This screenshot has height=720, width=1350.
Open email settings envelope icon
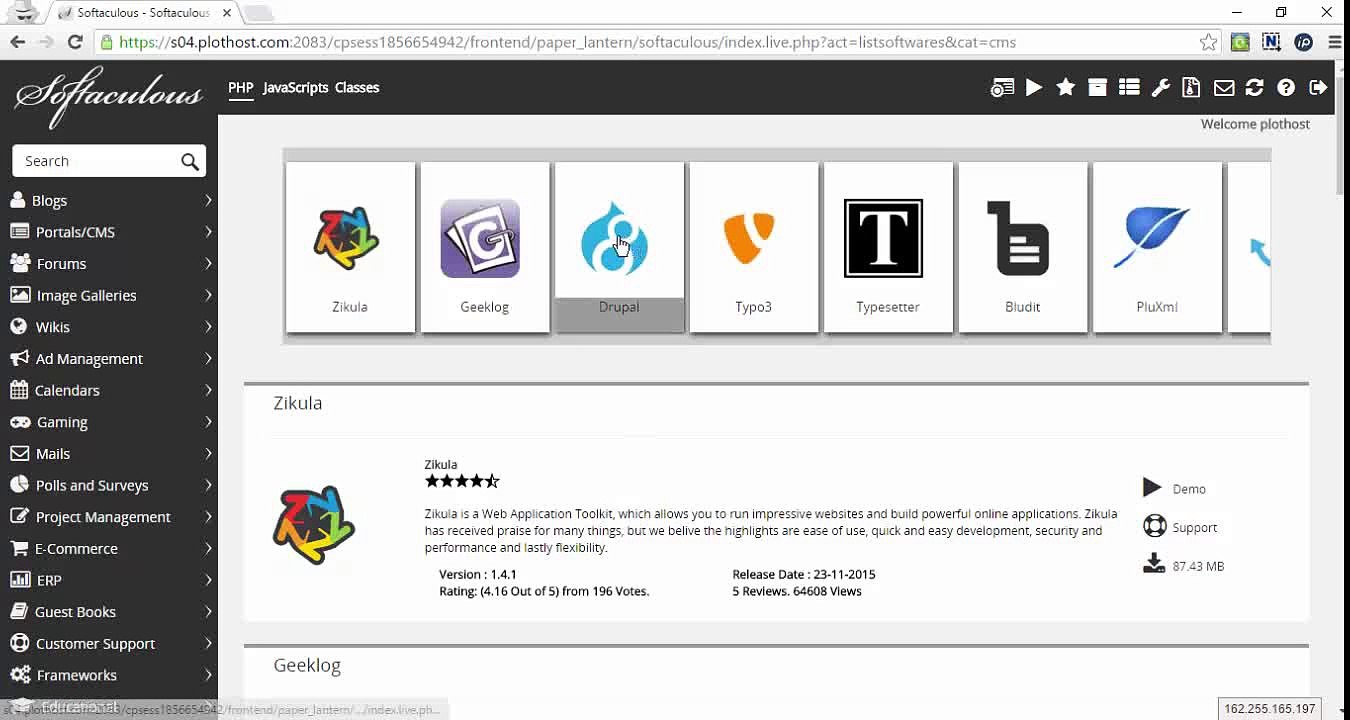click(1224, 88)
